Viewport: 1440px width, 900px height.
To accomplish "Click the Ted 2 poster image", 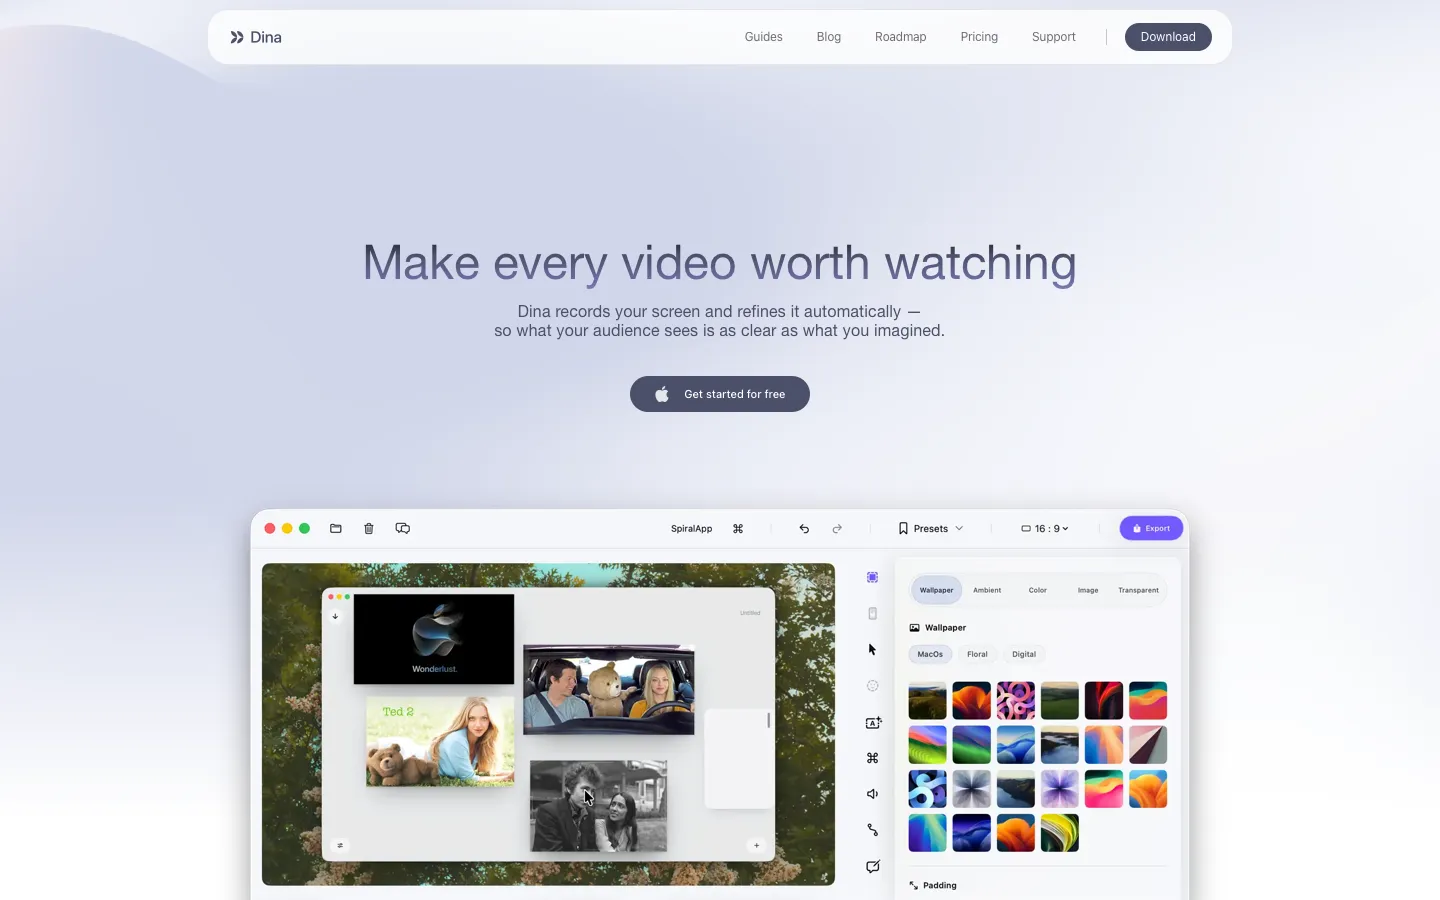I will click(x=440, y=741).
